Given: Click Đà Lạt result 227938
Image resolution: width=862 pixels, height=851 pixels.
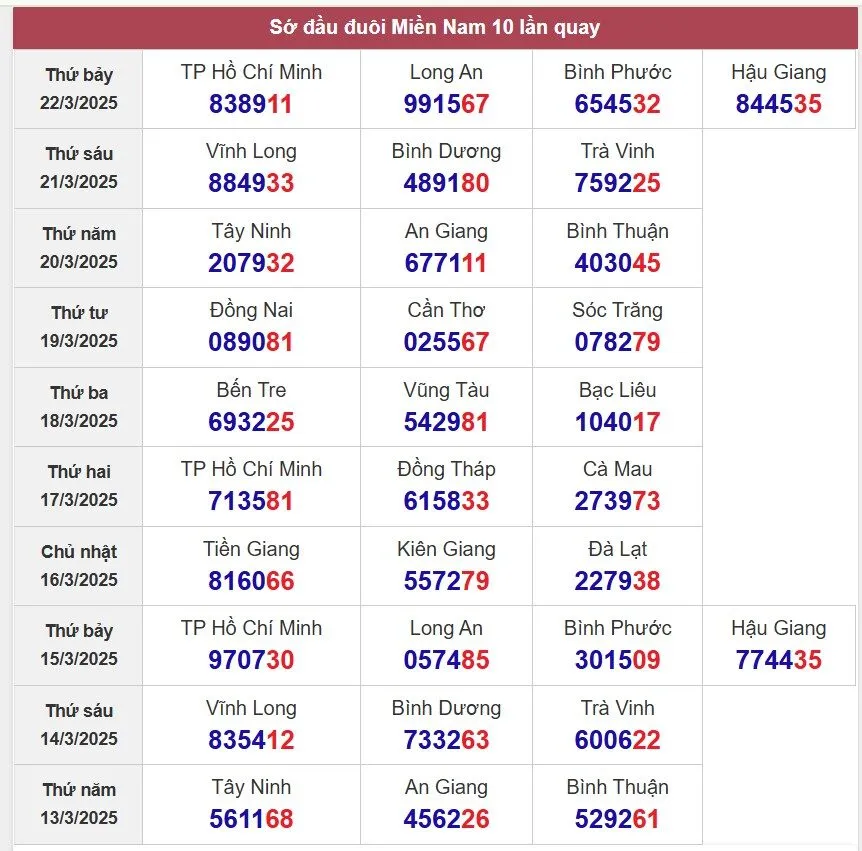Looking at the screenshot, I should pos(617,580).
